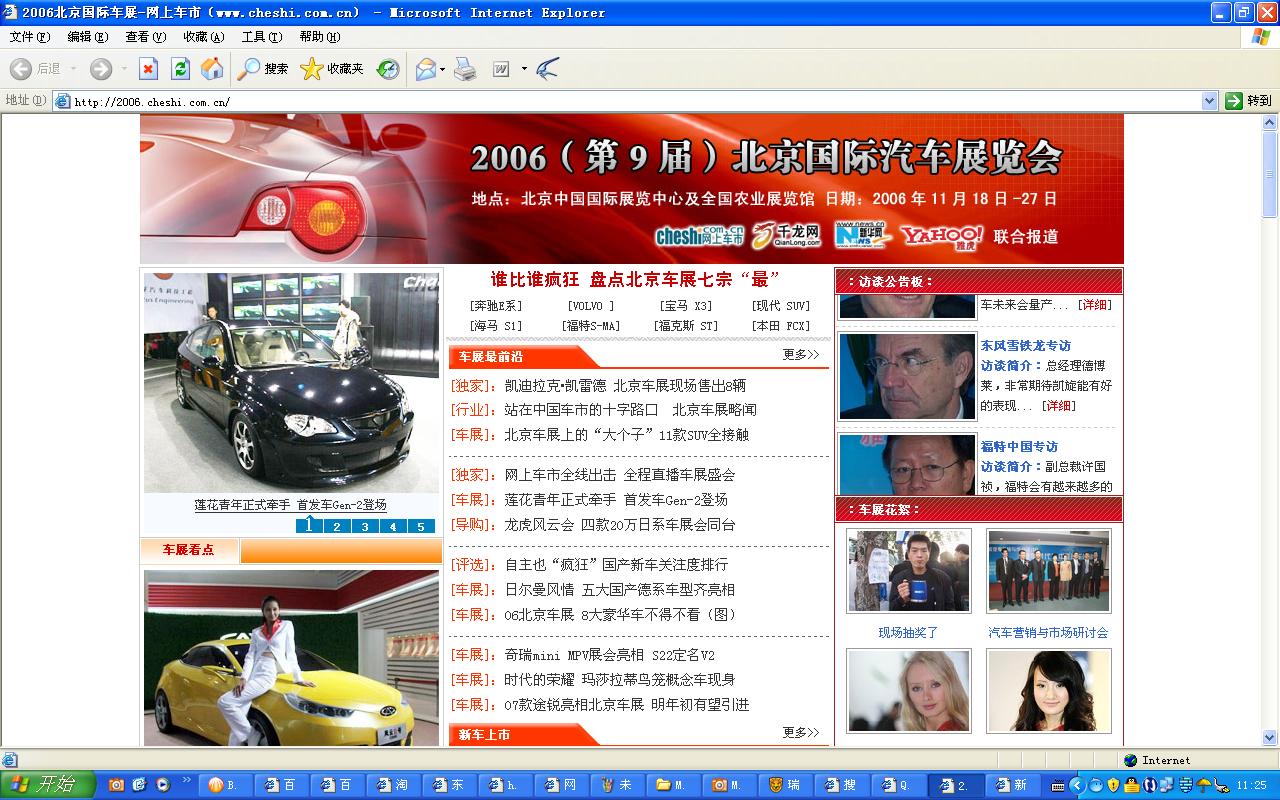Open the [奔驰E系] link
Viewport: 1280px width, 800px height.
coord(496,306)
